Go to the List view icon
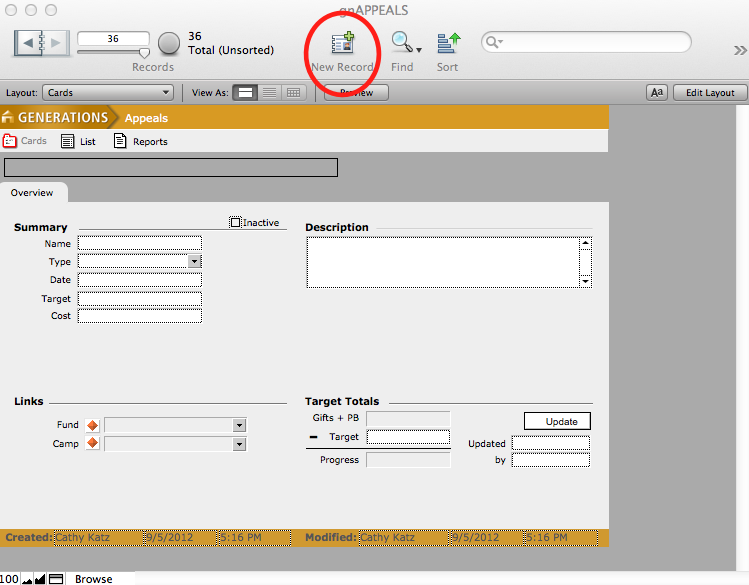Screen dimensions: 749x585 coord(68,142)
